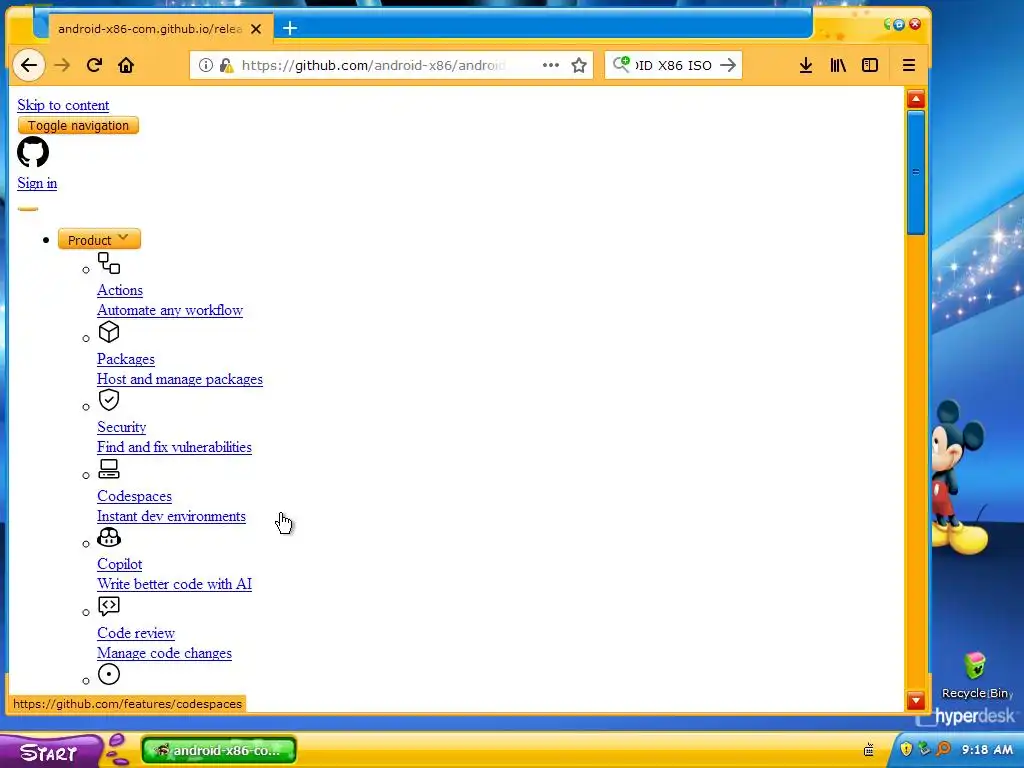Click the search box with X86 ISO
The height and width of the screenshot is (768, 1024).
coord(673,65)
